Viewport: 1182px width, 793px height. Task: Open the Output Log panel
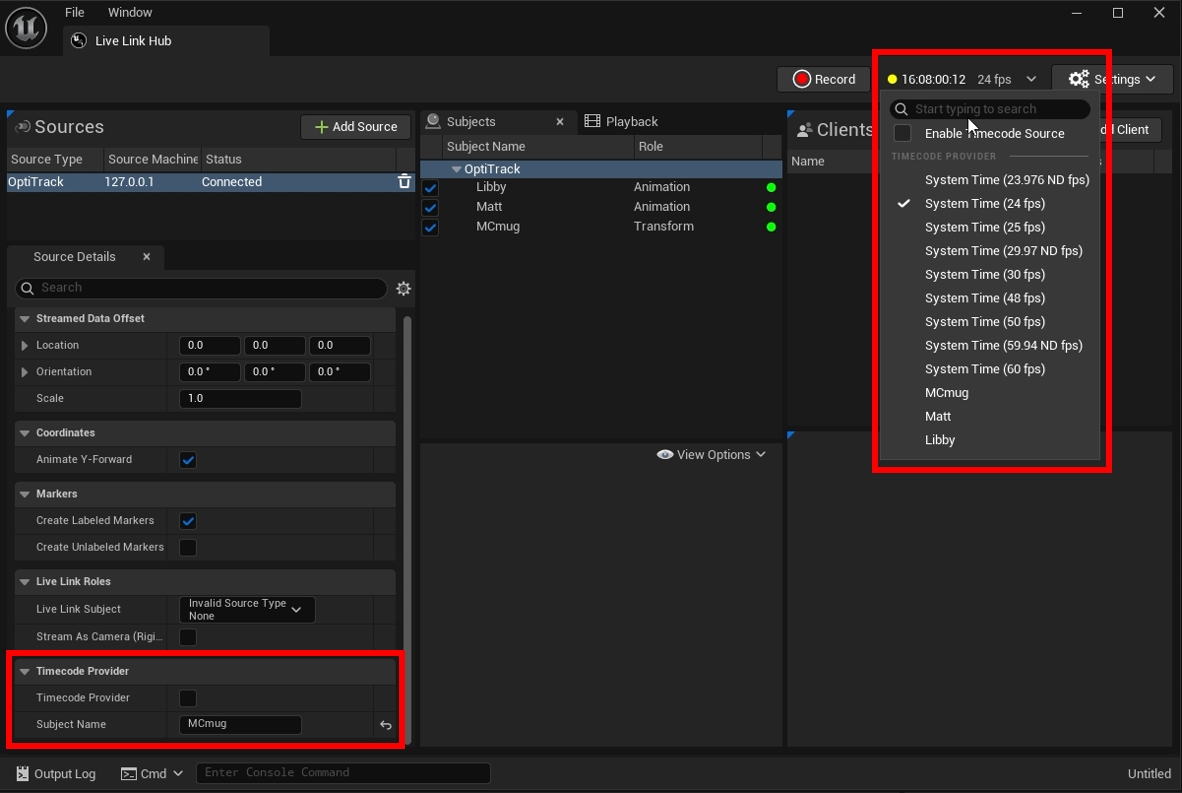[56, 773]
